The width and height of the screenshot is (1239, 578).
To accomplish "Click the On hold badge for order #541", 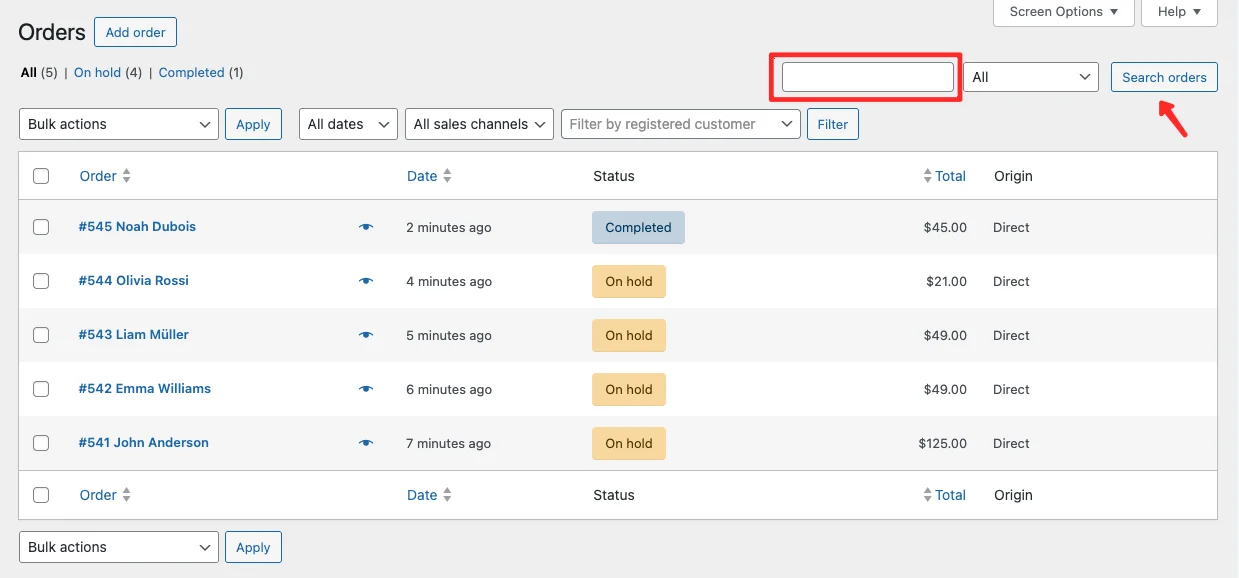I will pyautogui.click(x=629, y=443).
